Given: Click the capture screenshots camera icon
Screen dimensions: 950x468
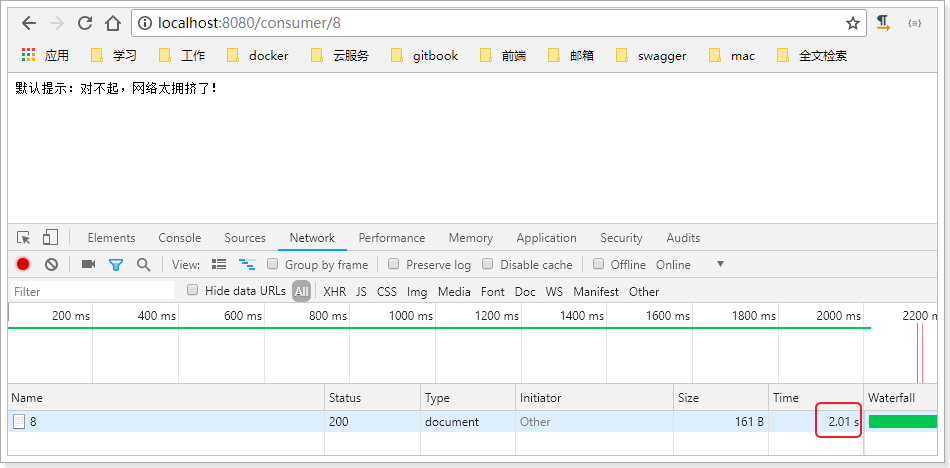Looking at the screenshot, I should 88,265.
